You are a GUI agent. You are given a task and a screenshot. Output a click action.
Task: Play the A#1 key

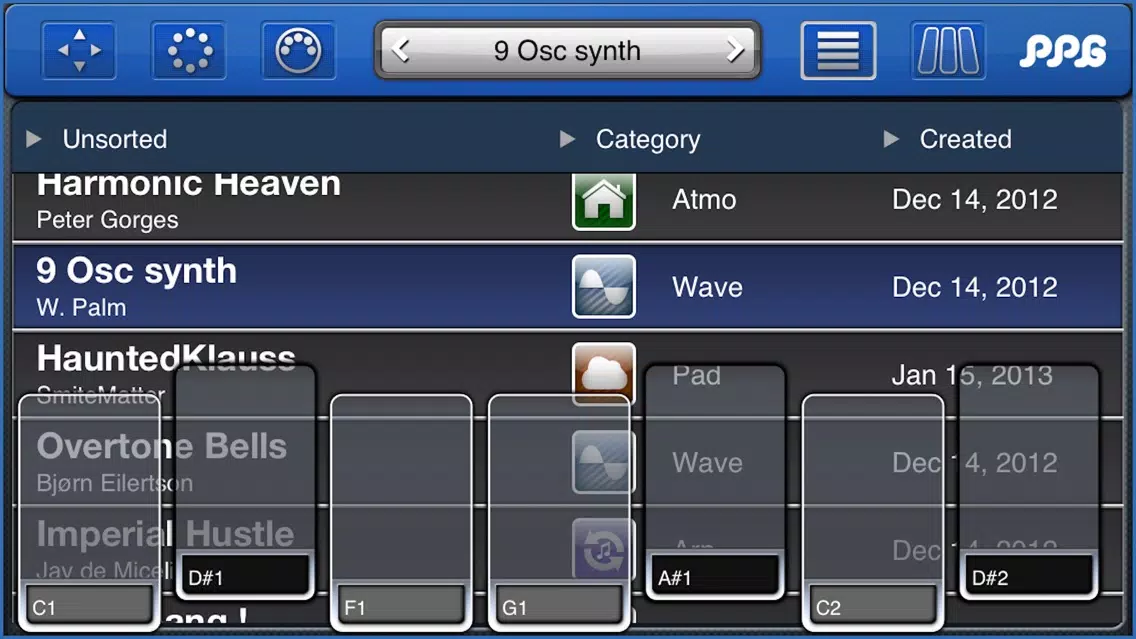click(715, 482)
